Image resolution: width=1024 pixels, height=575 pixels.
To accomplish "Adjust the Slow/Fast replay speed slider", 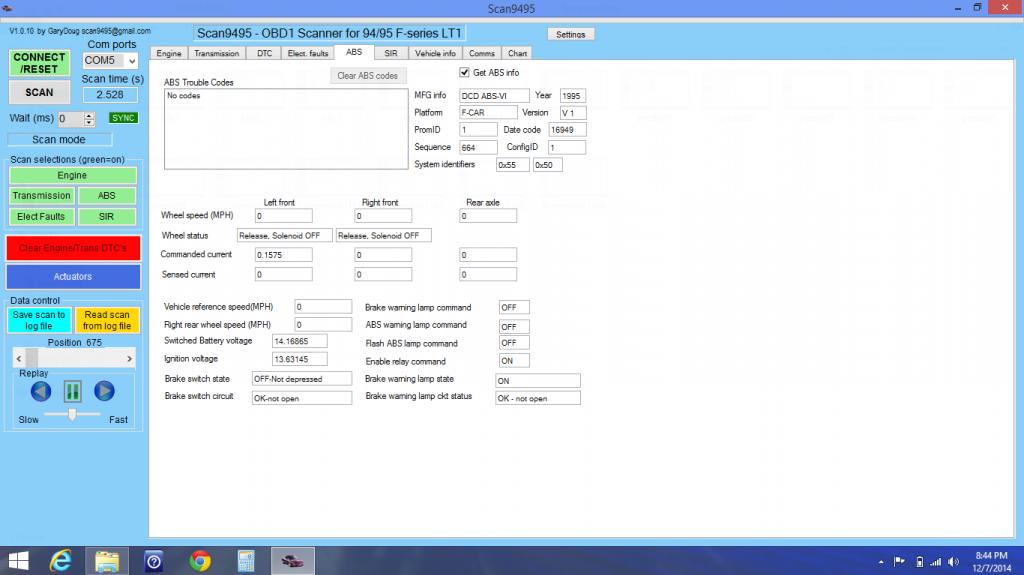I will (72, 415).
